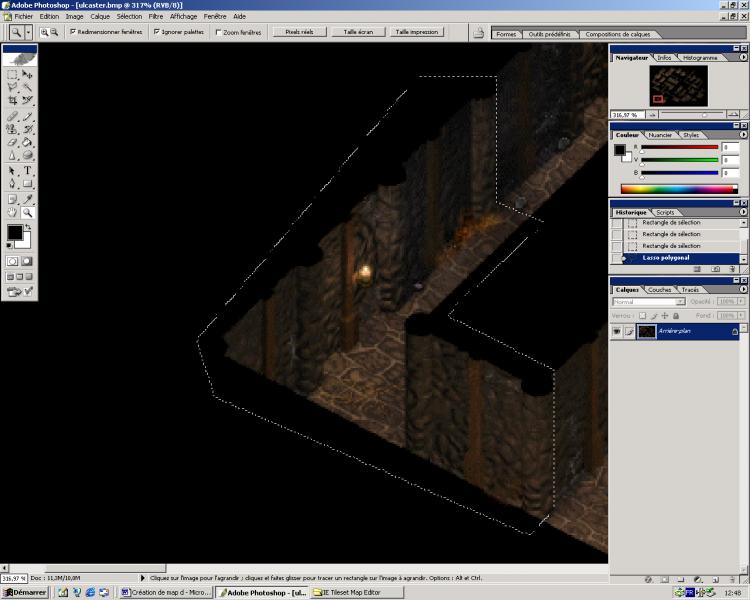The image size is (750, 600).
Task: Open IE Tileset Map Editor taskbar item
Action: 357,592
